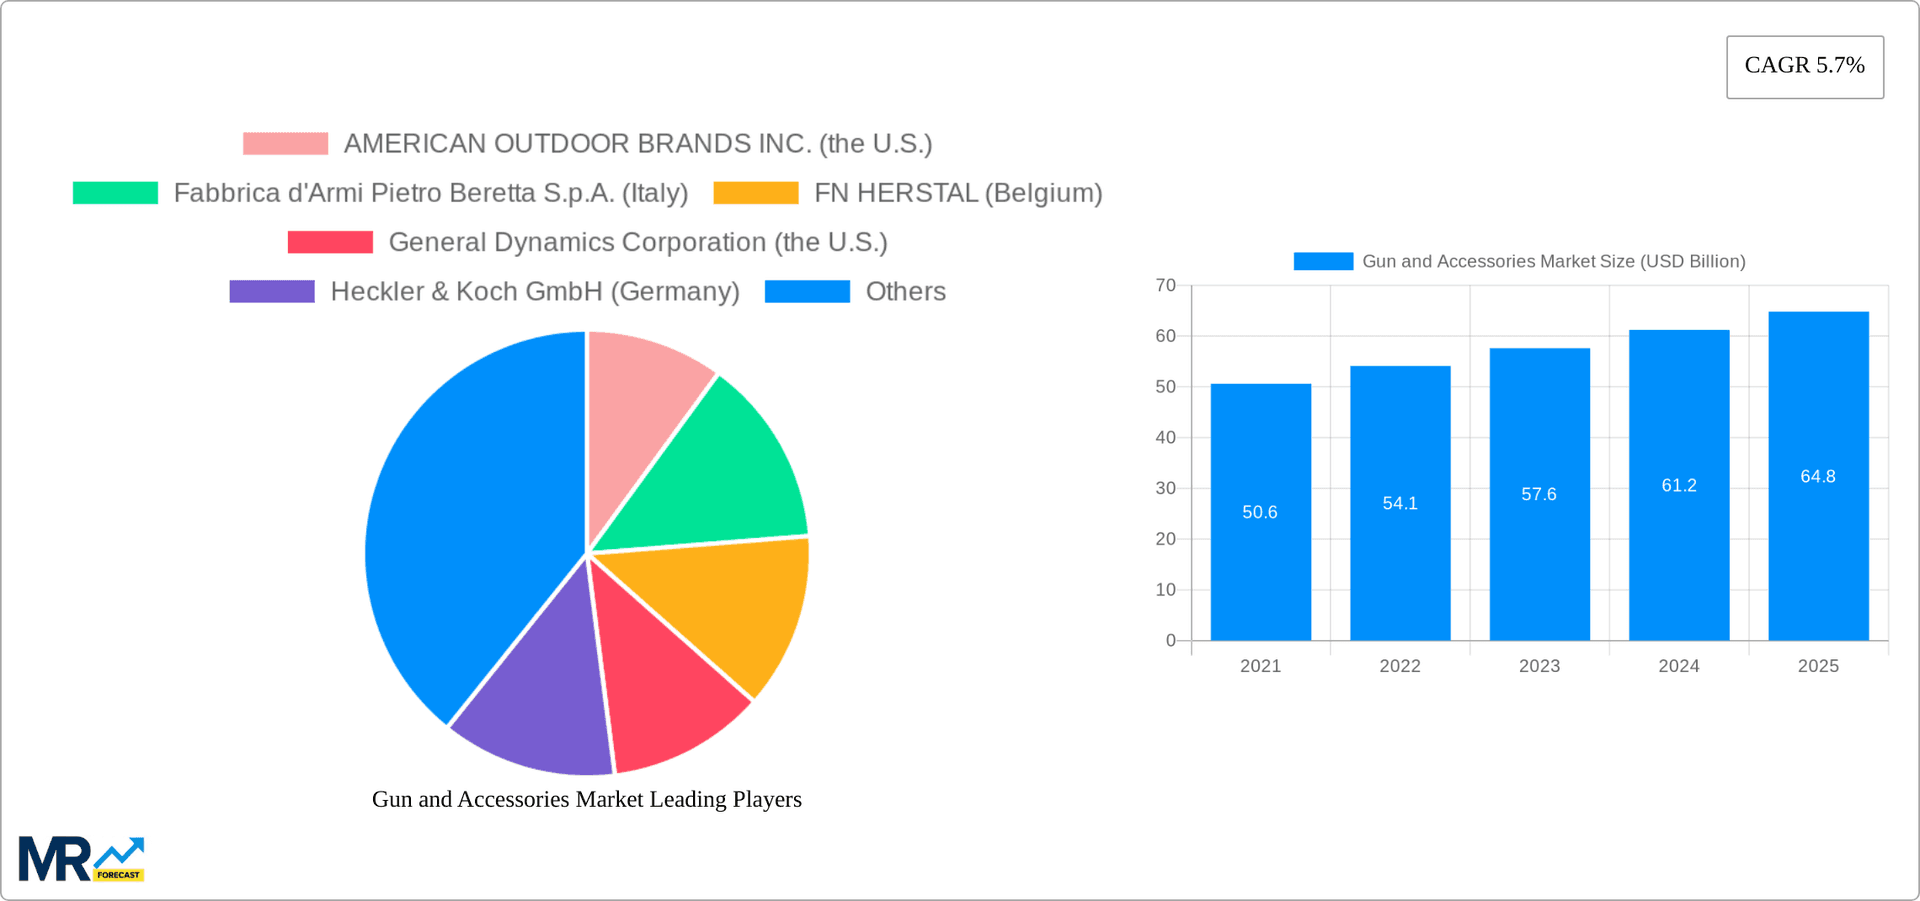This screenshot has height=901, width=1920.
Task: Toggle Heckler & Koch GmbH legend entry
Action: (x=536, y=291)
